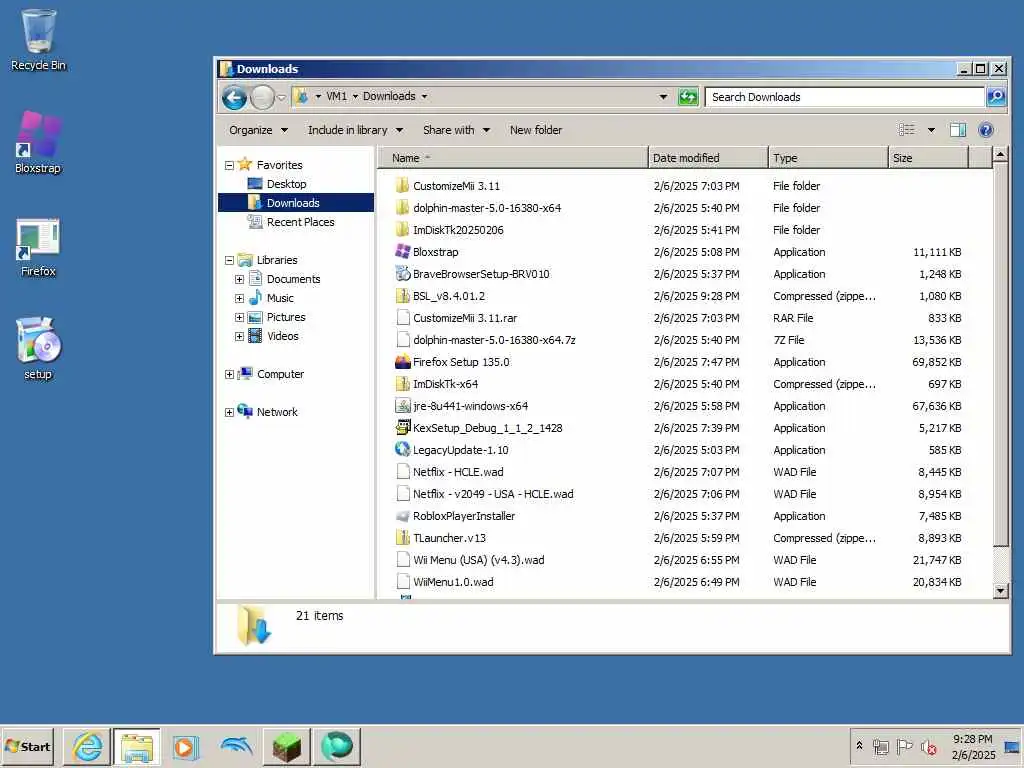Image resolution: width=1024 pixels, height=768 pixels.
Task: Open Windows Media Player from taskbar
Action: tap(185, 746)
